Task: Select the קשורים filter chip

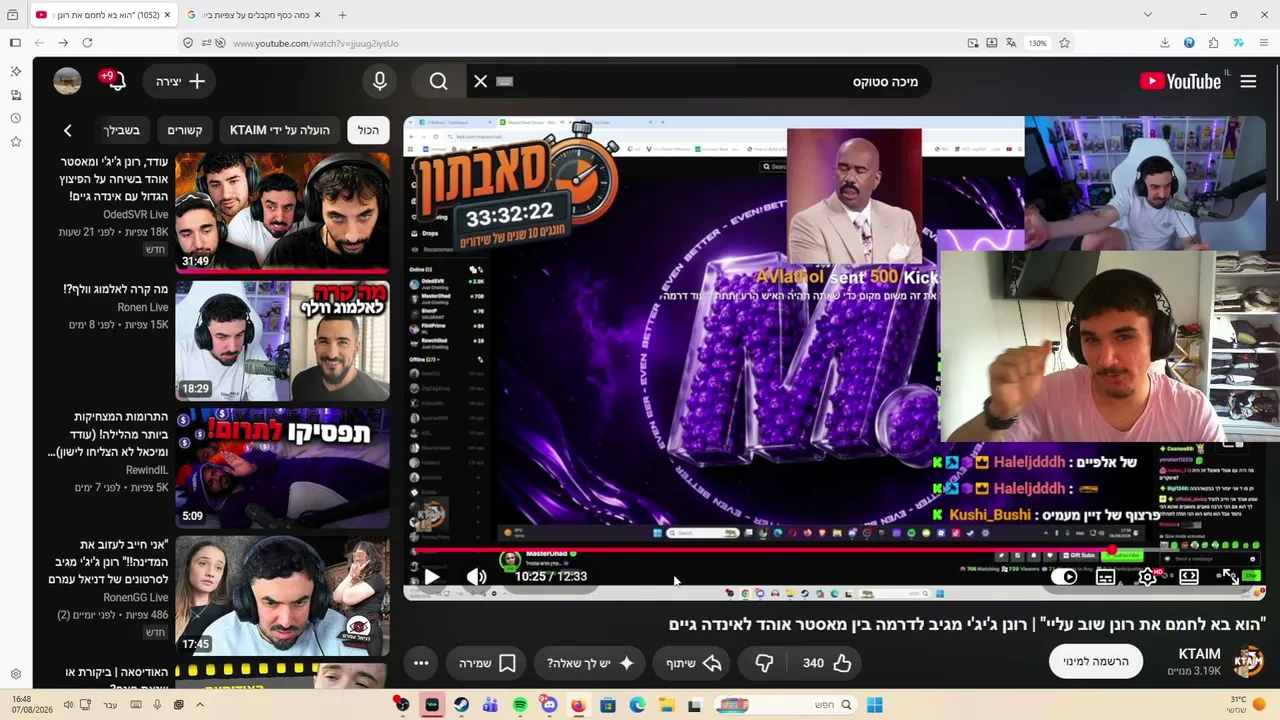Action: [184, 130]
